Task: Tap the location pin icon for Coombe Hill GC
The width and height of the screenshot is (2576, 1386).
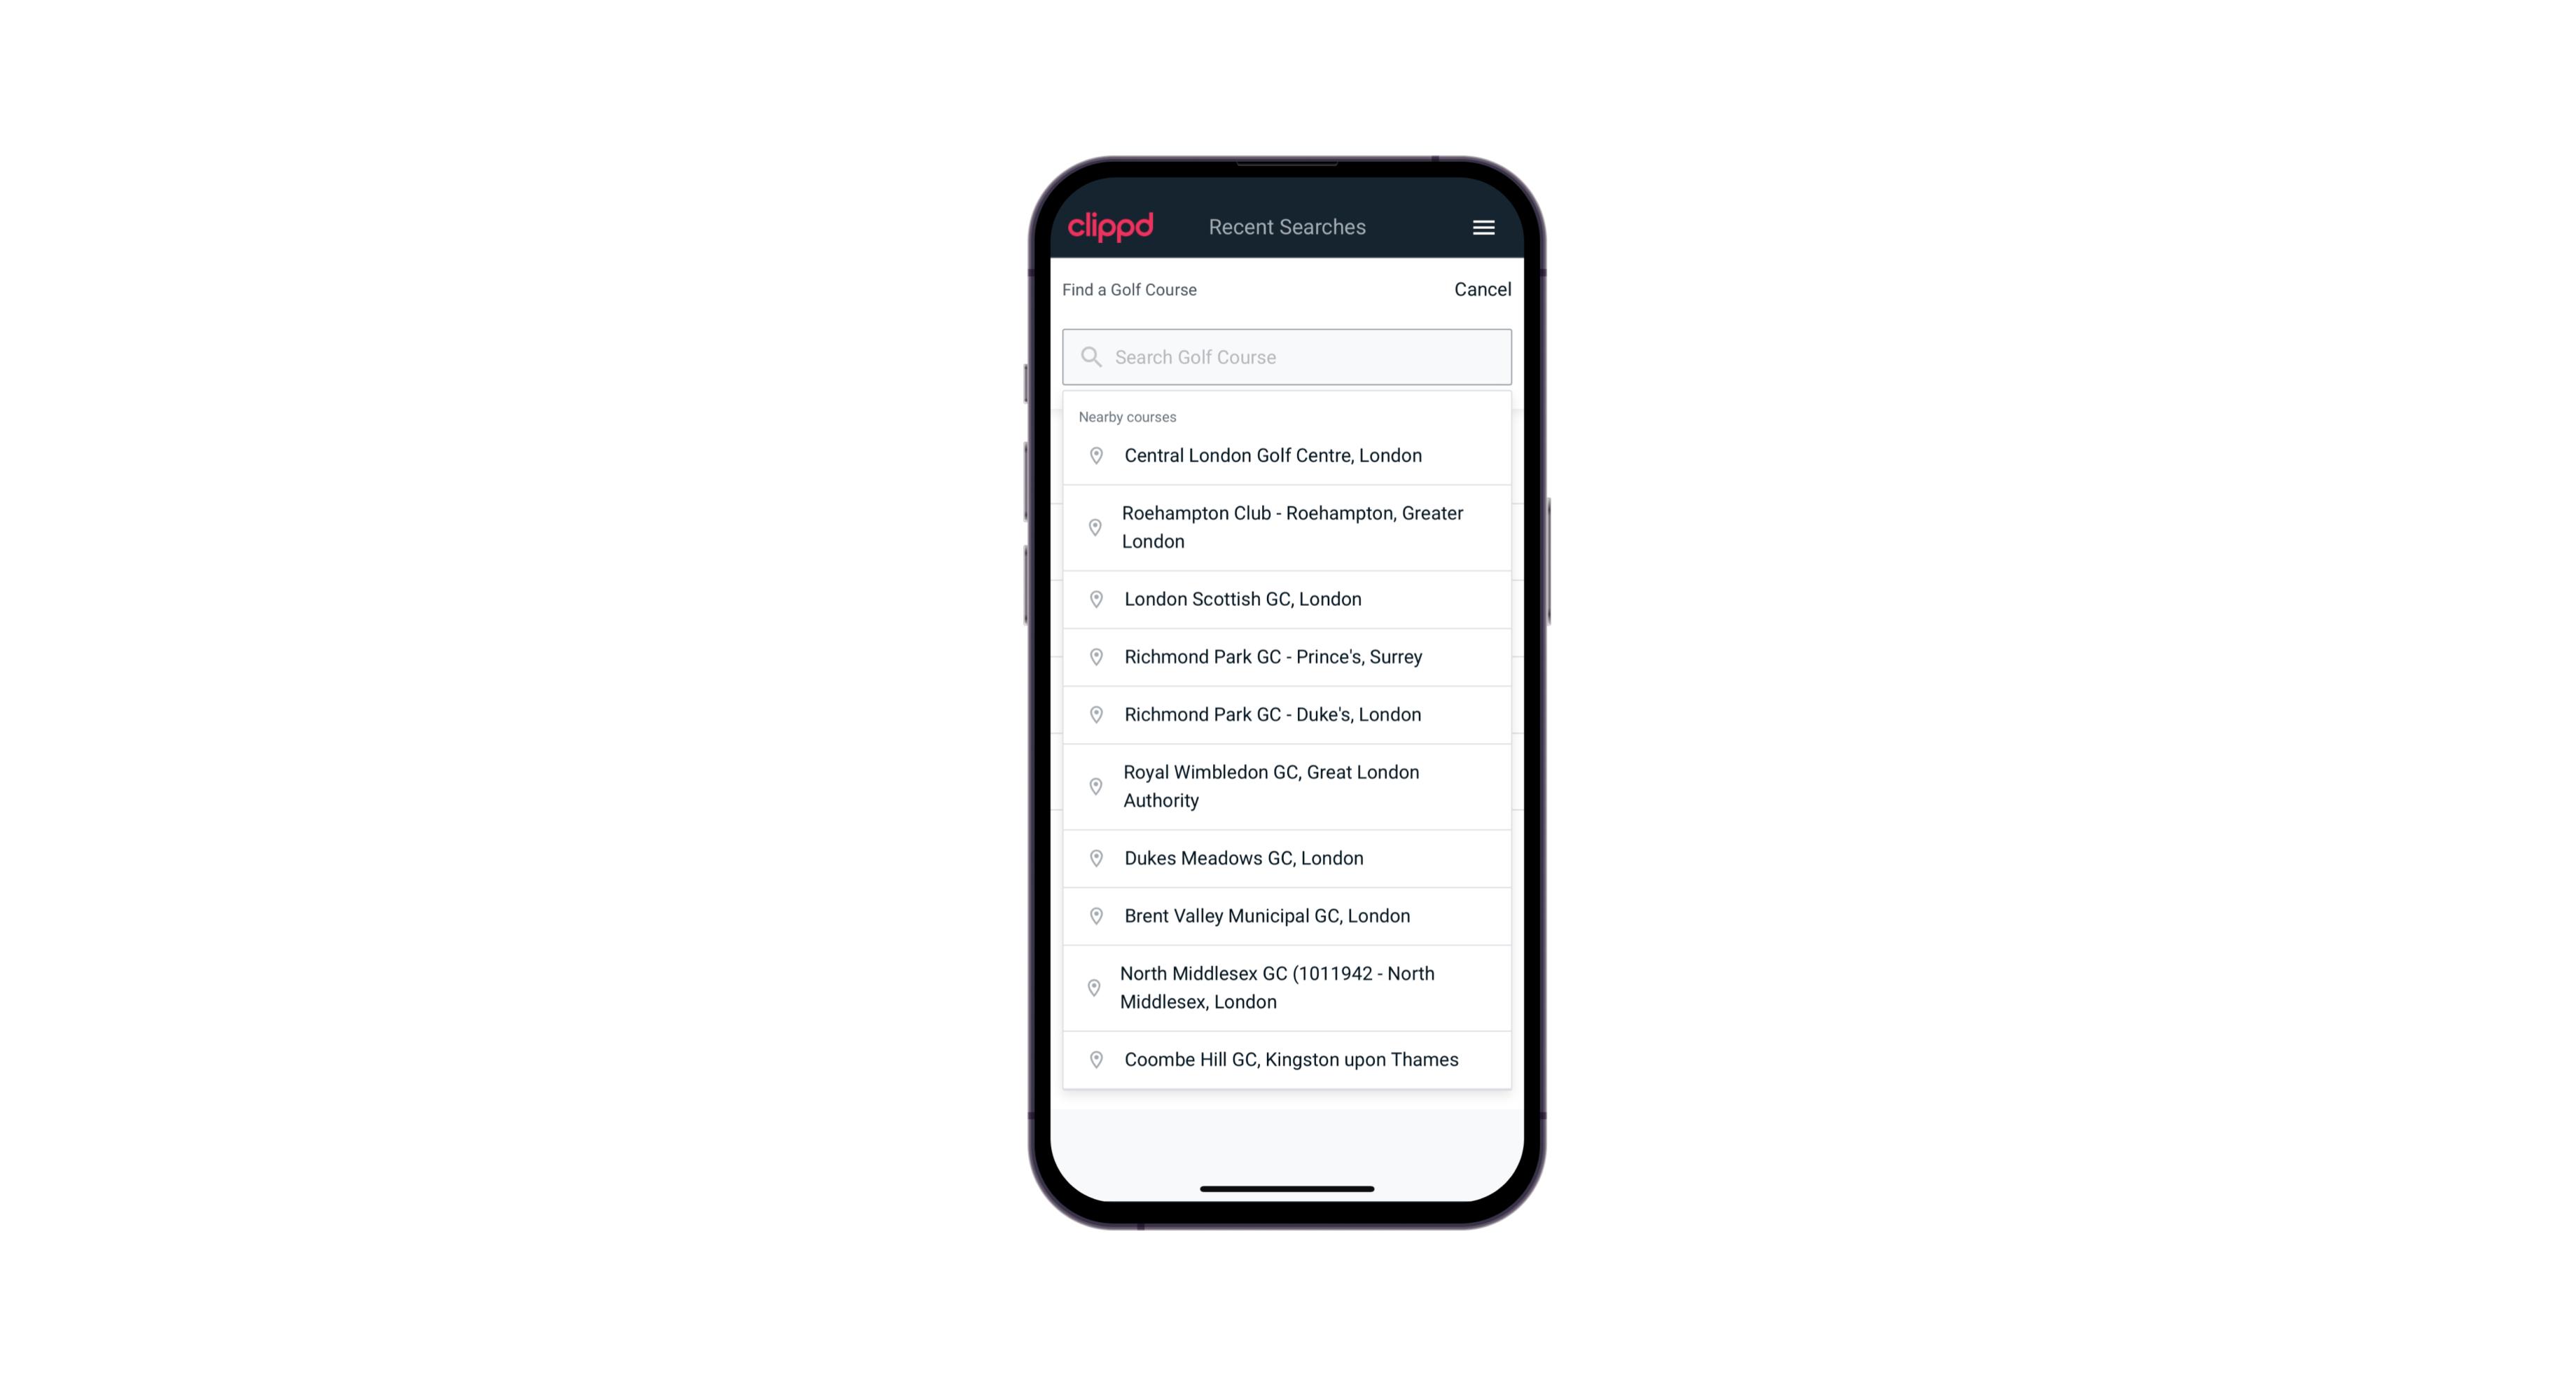Action: pyautogui.click(x=1092, y=1060)
